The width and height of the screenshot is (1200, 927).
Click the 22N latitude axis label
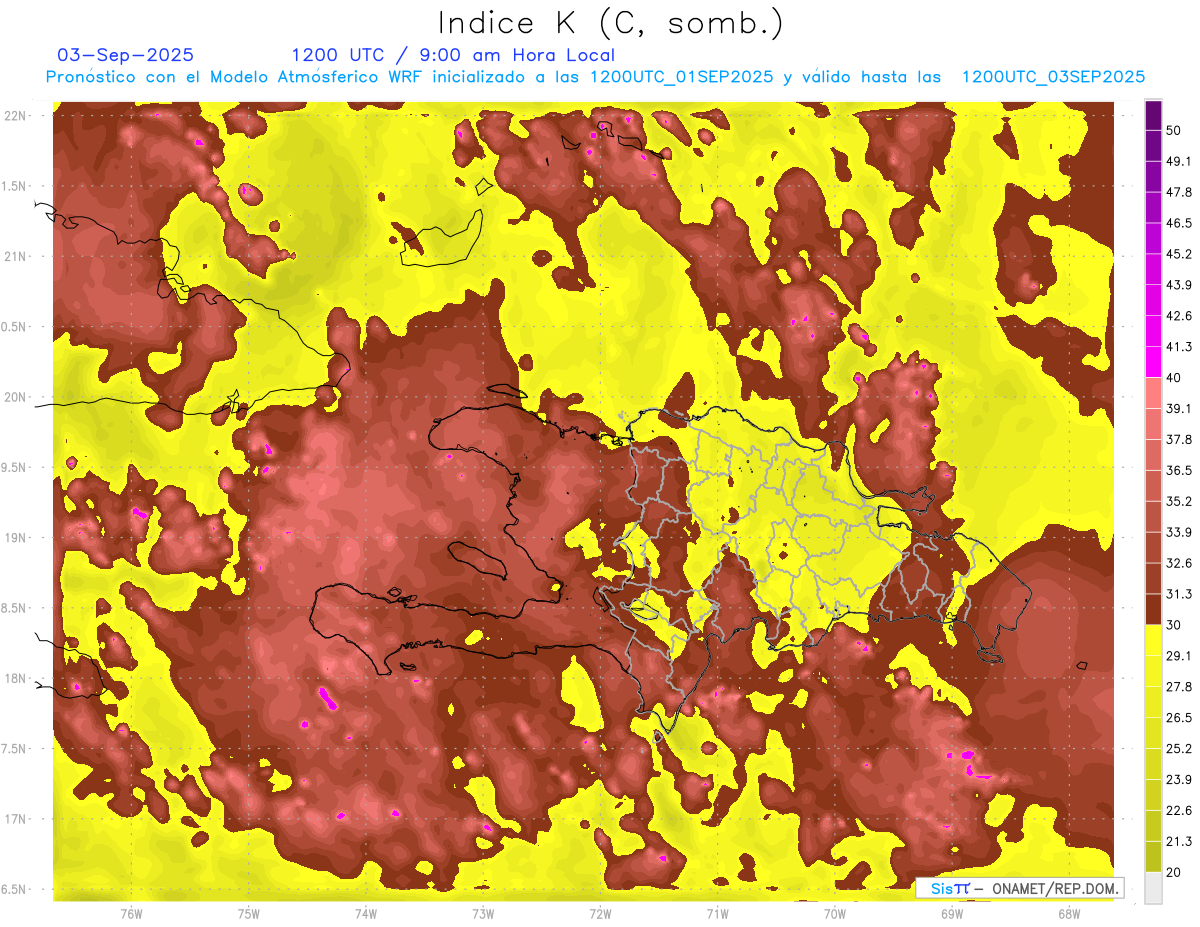[x=16, y=116]
